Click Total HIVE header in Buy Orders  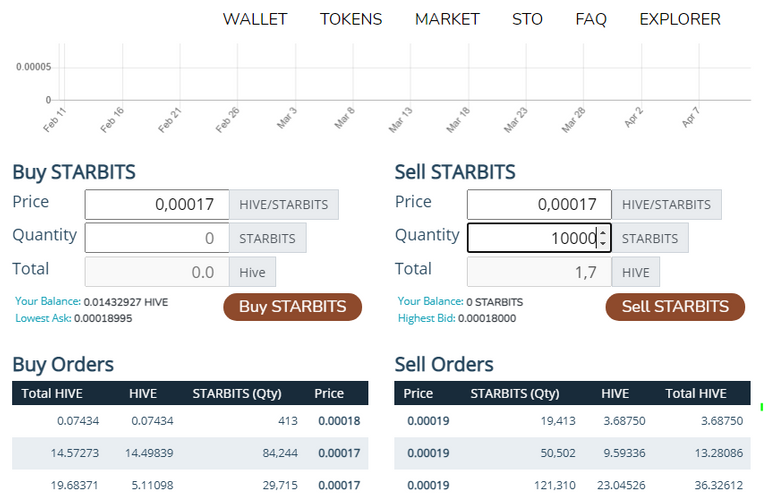pos(52,393)
